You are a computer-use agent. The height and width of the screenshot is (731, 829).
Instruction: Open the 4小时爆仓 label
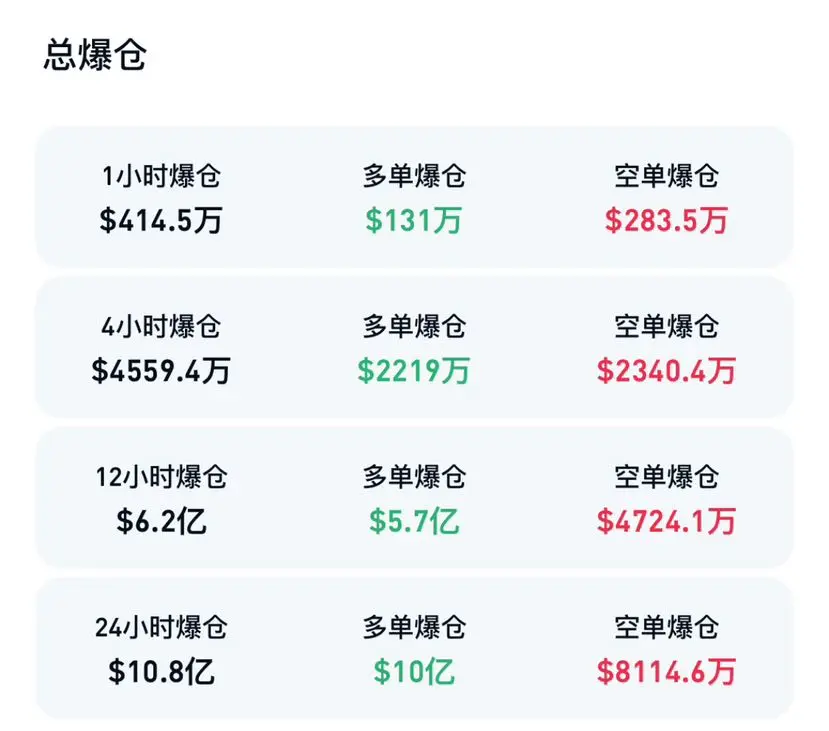point(161,326)
